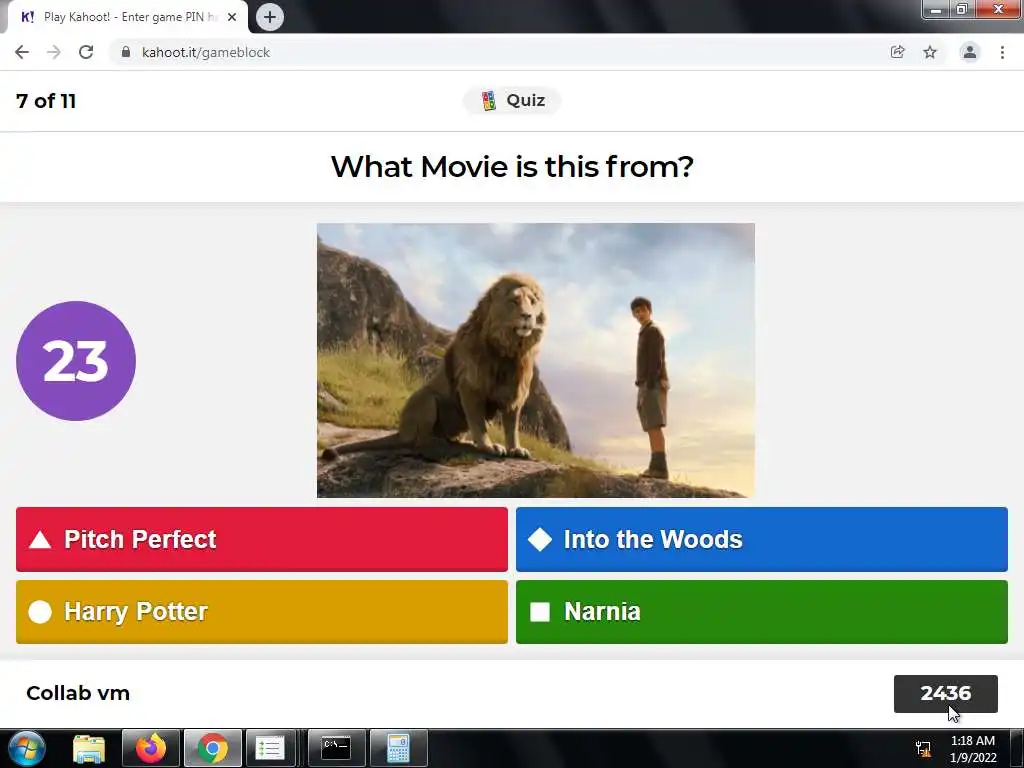Click the triangle shape on Pitch Perfect
Viewport: 1024px width, 768px height.
[40, 539]
